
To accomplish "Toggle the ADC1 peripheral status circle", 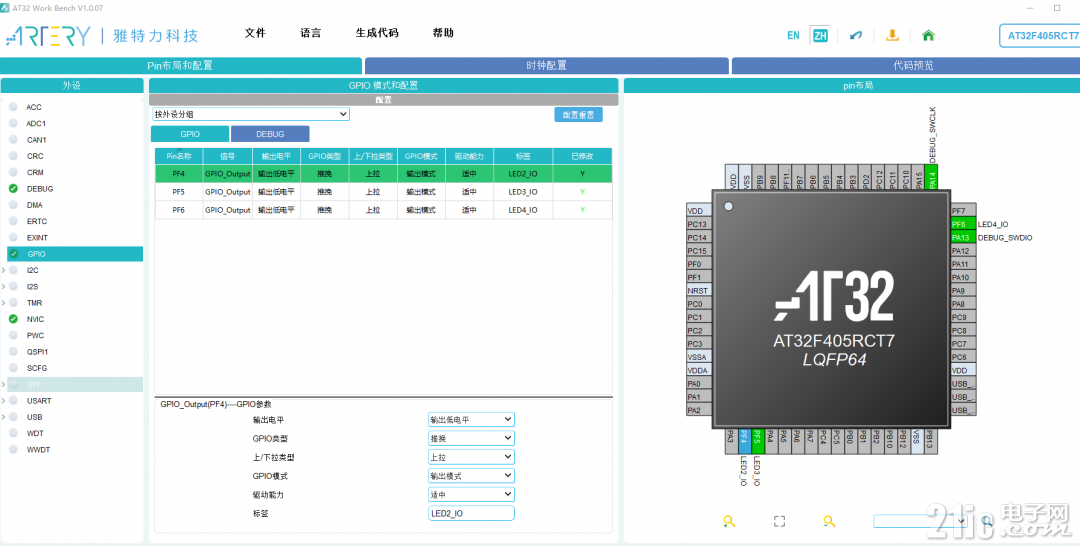I will (13, 123).
